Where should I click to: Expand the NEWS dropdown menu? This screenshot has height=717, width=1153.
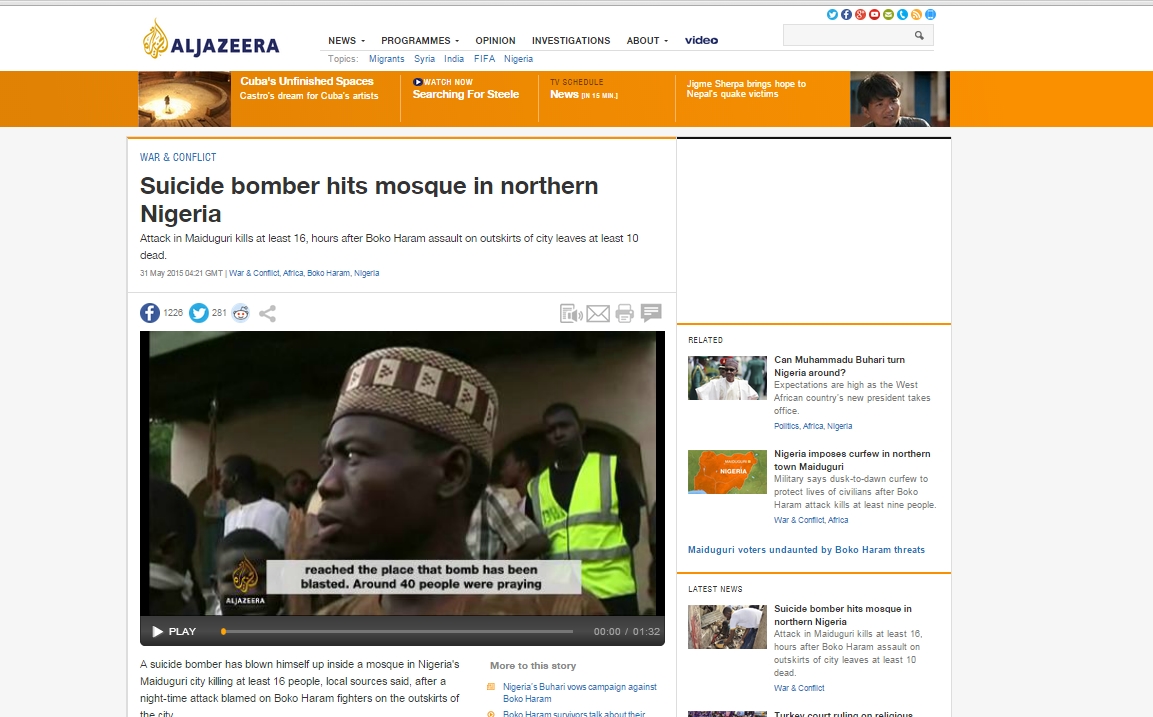click(346, 40)
